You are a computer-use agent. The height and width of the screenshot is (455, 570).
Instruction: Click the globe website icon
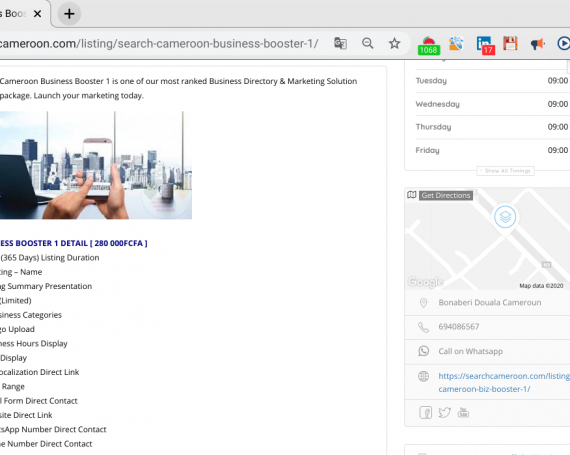[x=424, y=376]
